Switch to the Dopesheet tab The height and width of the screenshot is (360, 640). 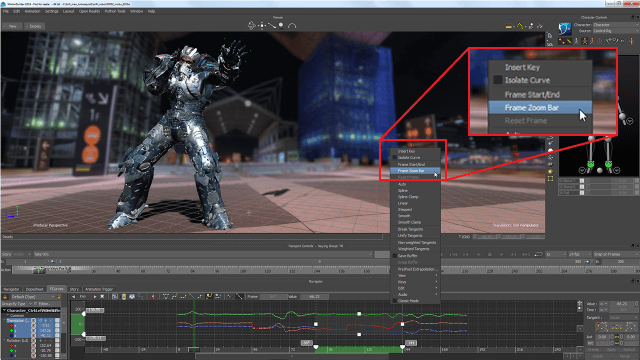34,289
